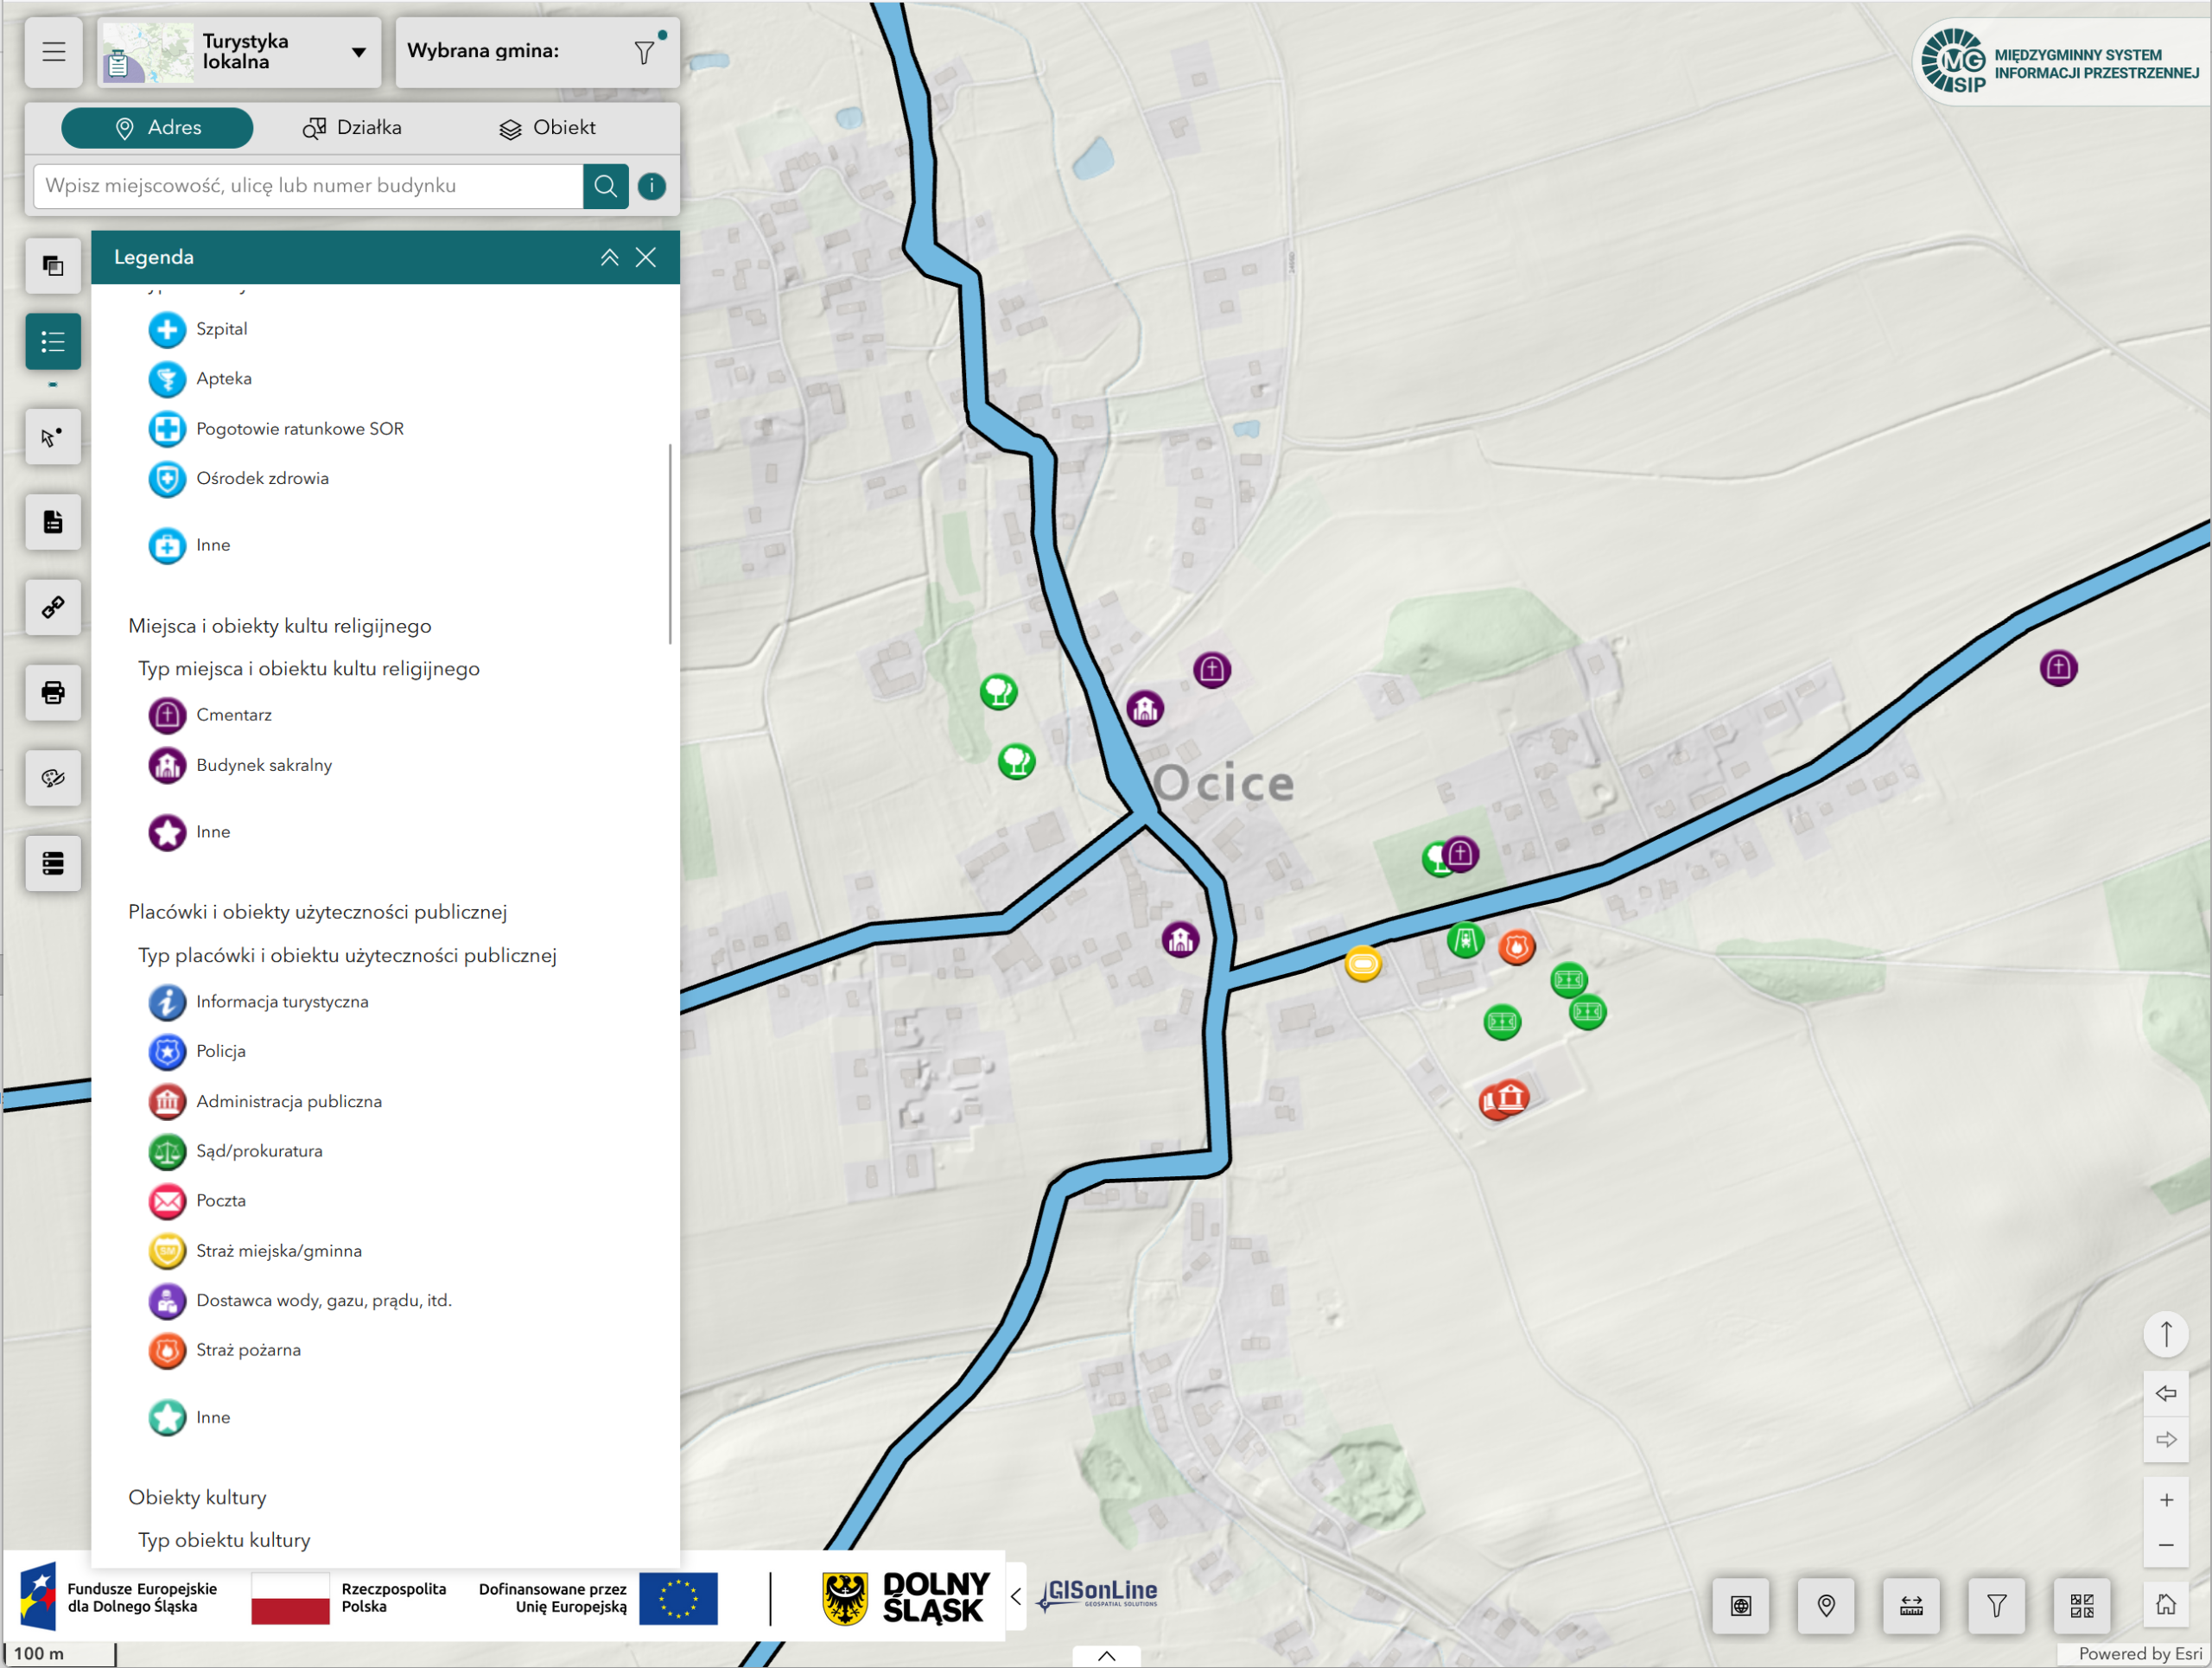Open the layers panel from sidebar

[53, 266]
